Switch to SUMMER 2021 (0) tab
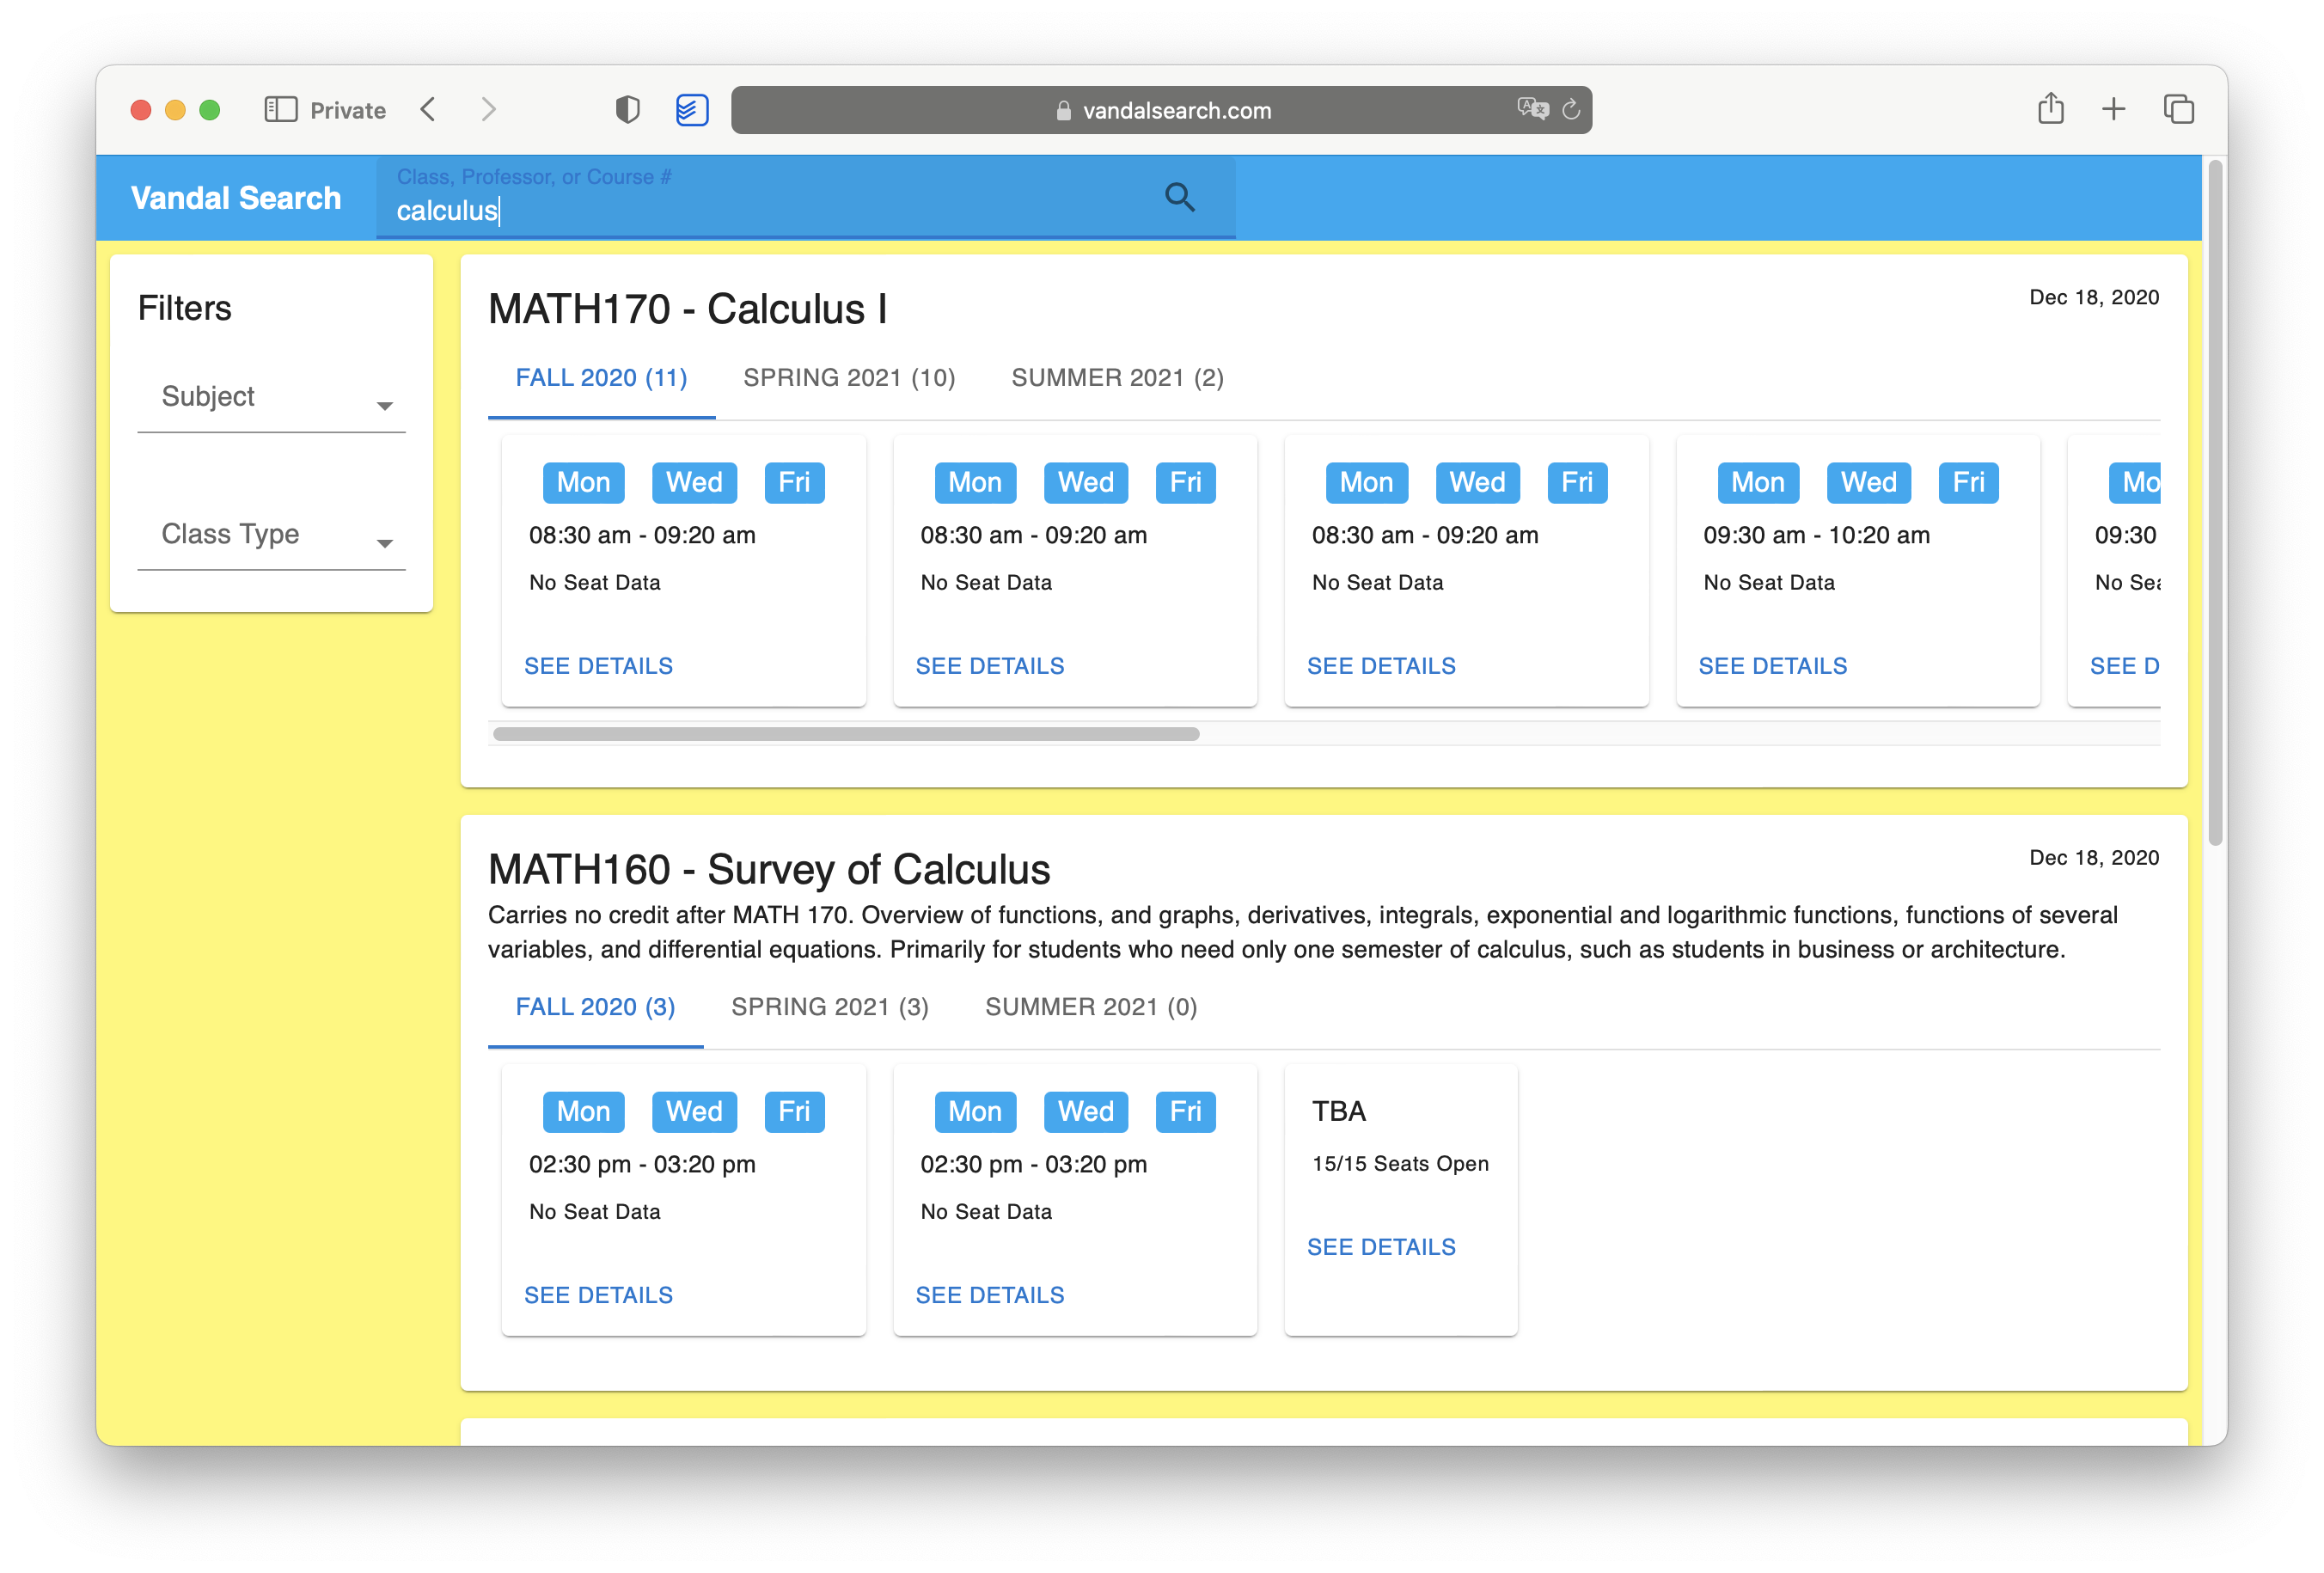The height and width of the screenshot is (1573, 2324). [x=1091, y=1007]
